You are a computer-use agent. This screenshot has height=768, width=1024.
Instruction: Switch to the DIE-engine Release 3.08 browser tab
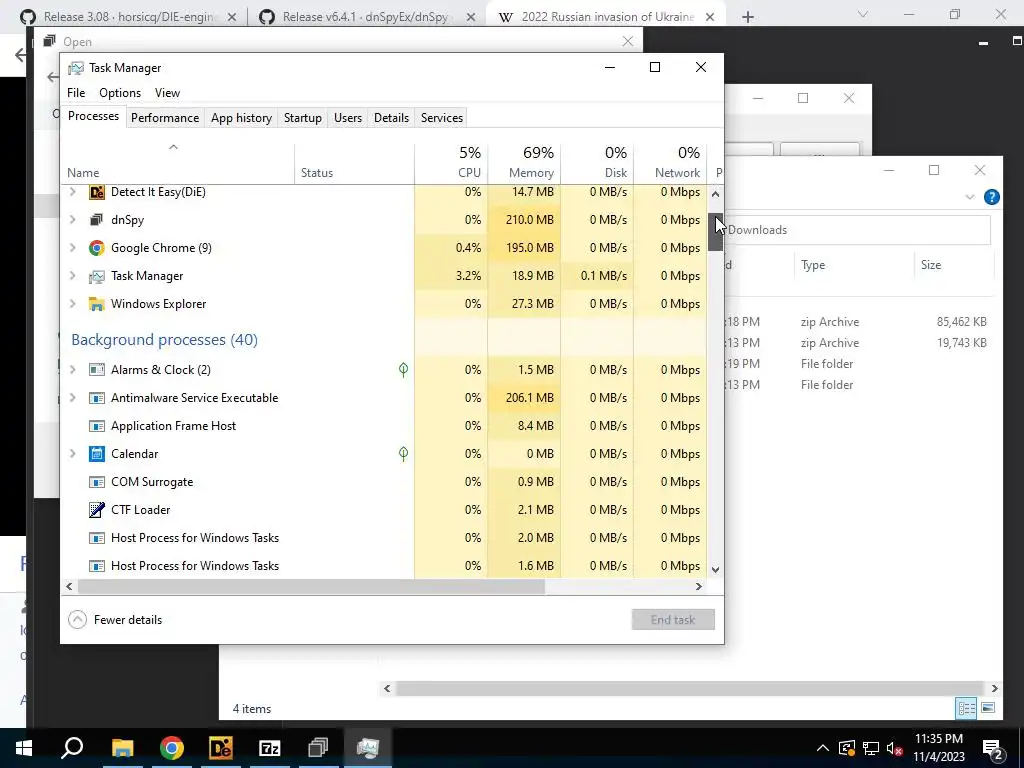click(x=128, y=17)
